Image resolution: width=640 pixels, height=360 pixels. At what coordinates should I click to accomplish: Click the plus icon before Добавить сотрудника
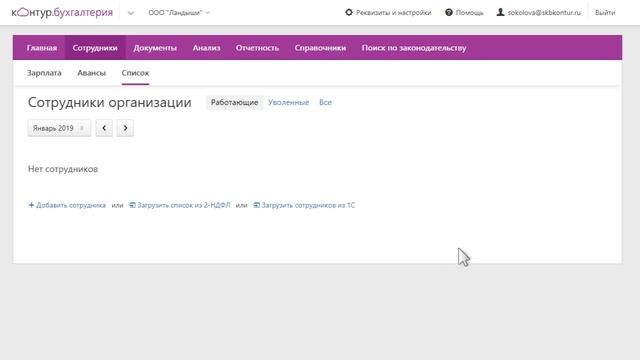[31, 205]
